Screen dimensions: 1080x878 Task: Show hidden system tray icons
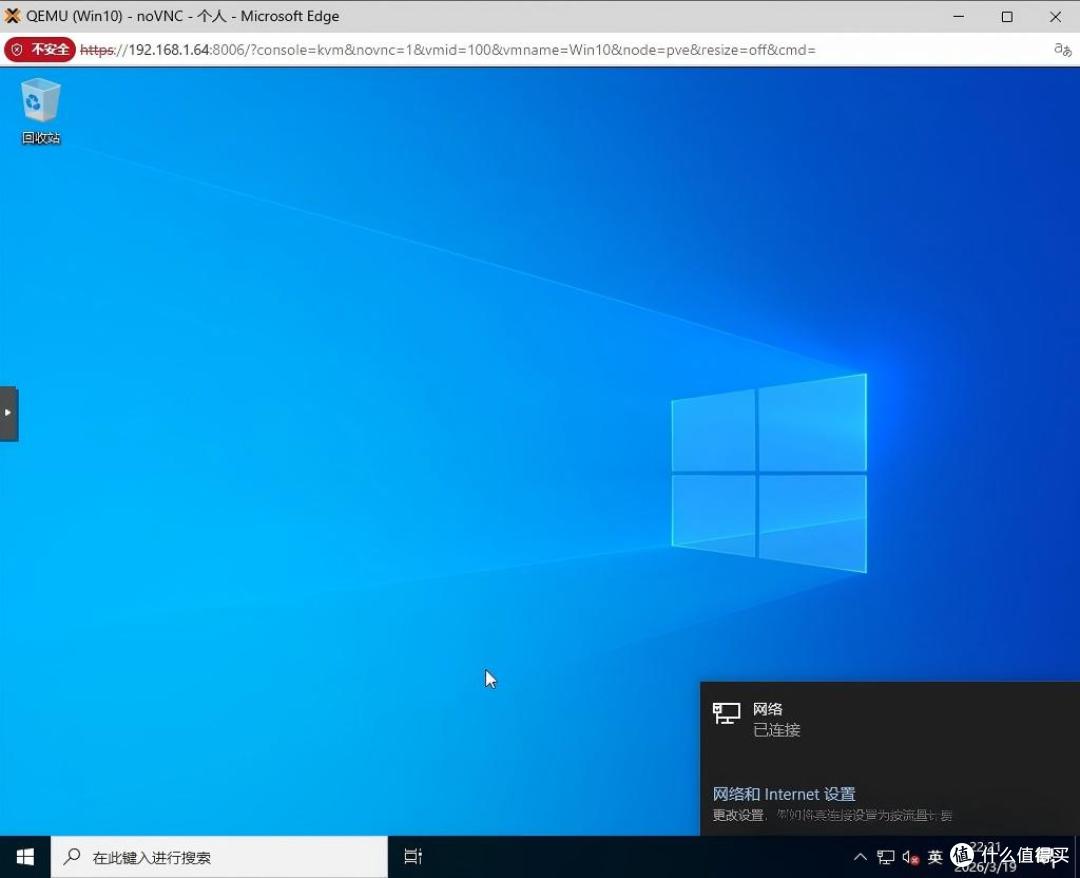(x=860, y=857)
